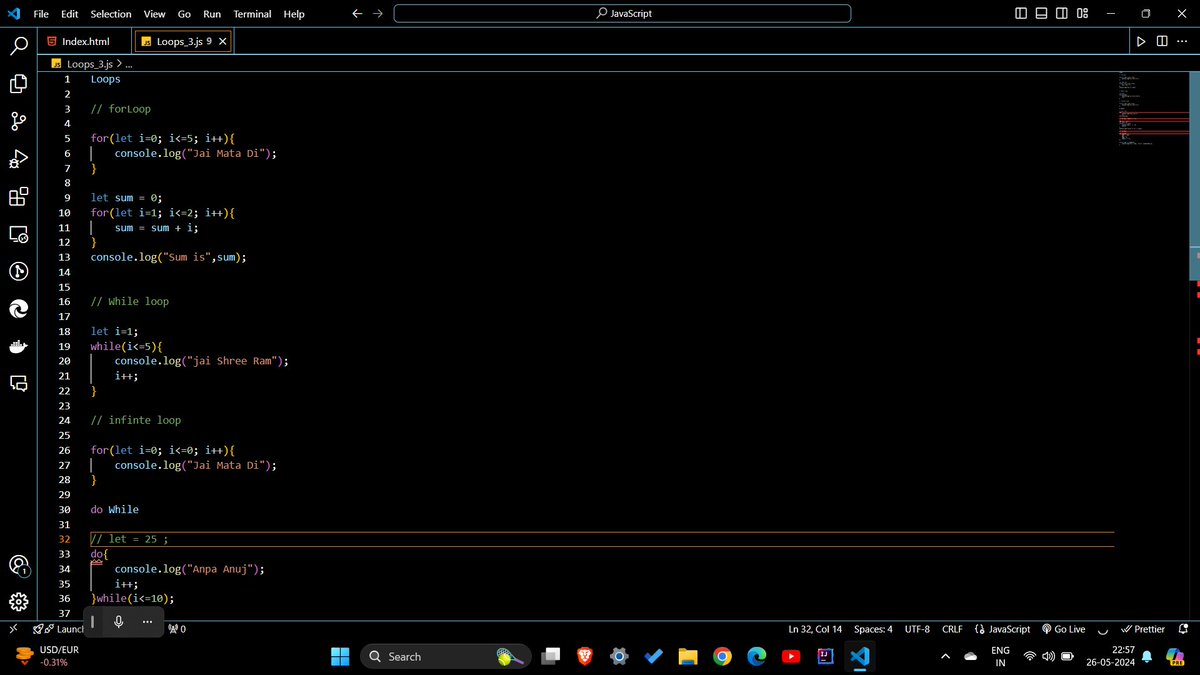The width and height of the screenshot is (1200, 675).
Task: Open the Remote Explorer view
Action: coord(18,235)
